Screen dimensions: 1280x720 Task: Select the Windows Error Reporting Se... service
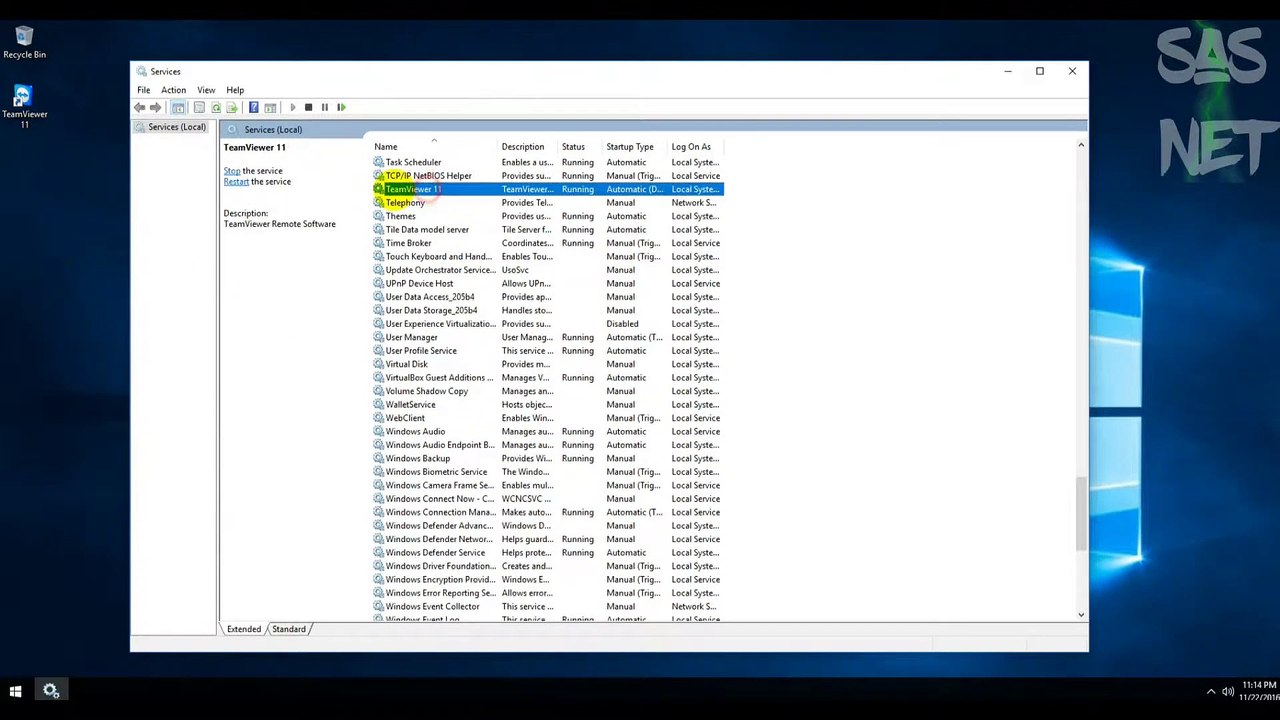pyautogui.click(x=441, y=593)
